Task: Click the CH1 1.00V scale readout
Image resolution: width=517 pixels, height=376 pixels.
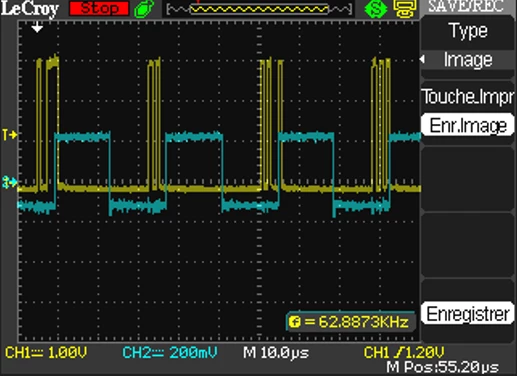Action: (46, 352)
